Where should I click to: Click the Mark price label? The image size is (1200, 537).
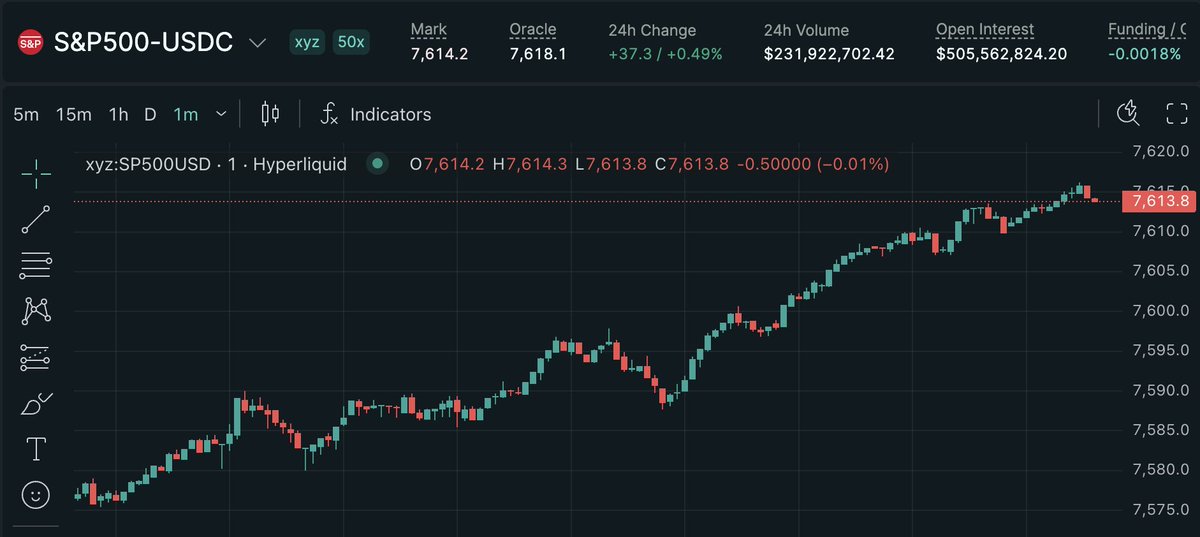pos(429,30)
